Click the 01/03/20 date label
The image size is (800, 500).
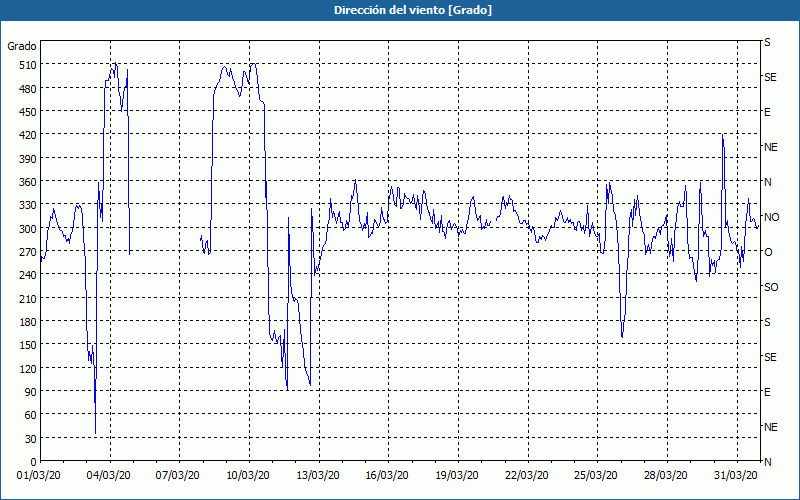click(x=39, y=476)
